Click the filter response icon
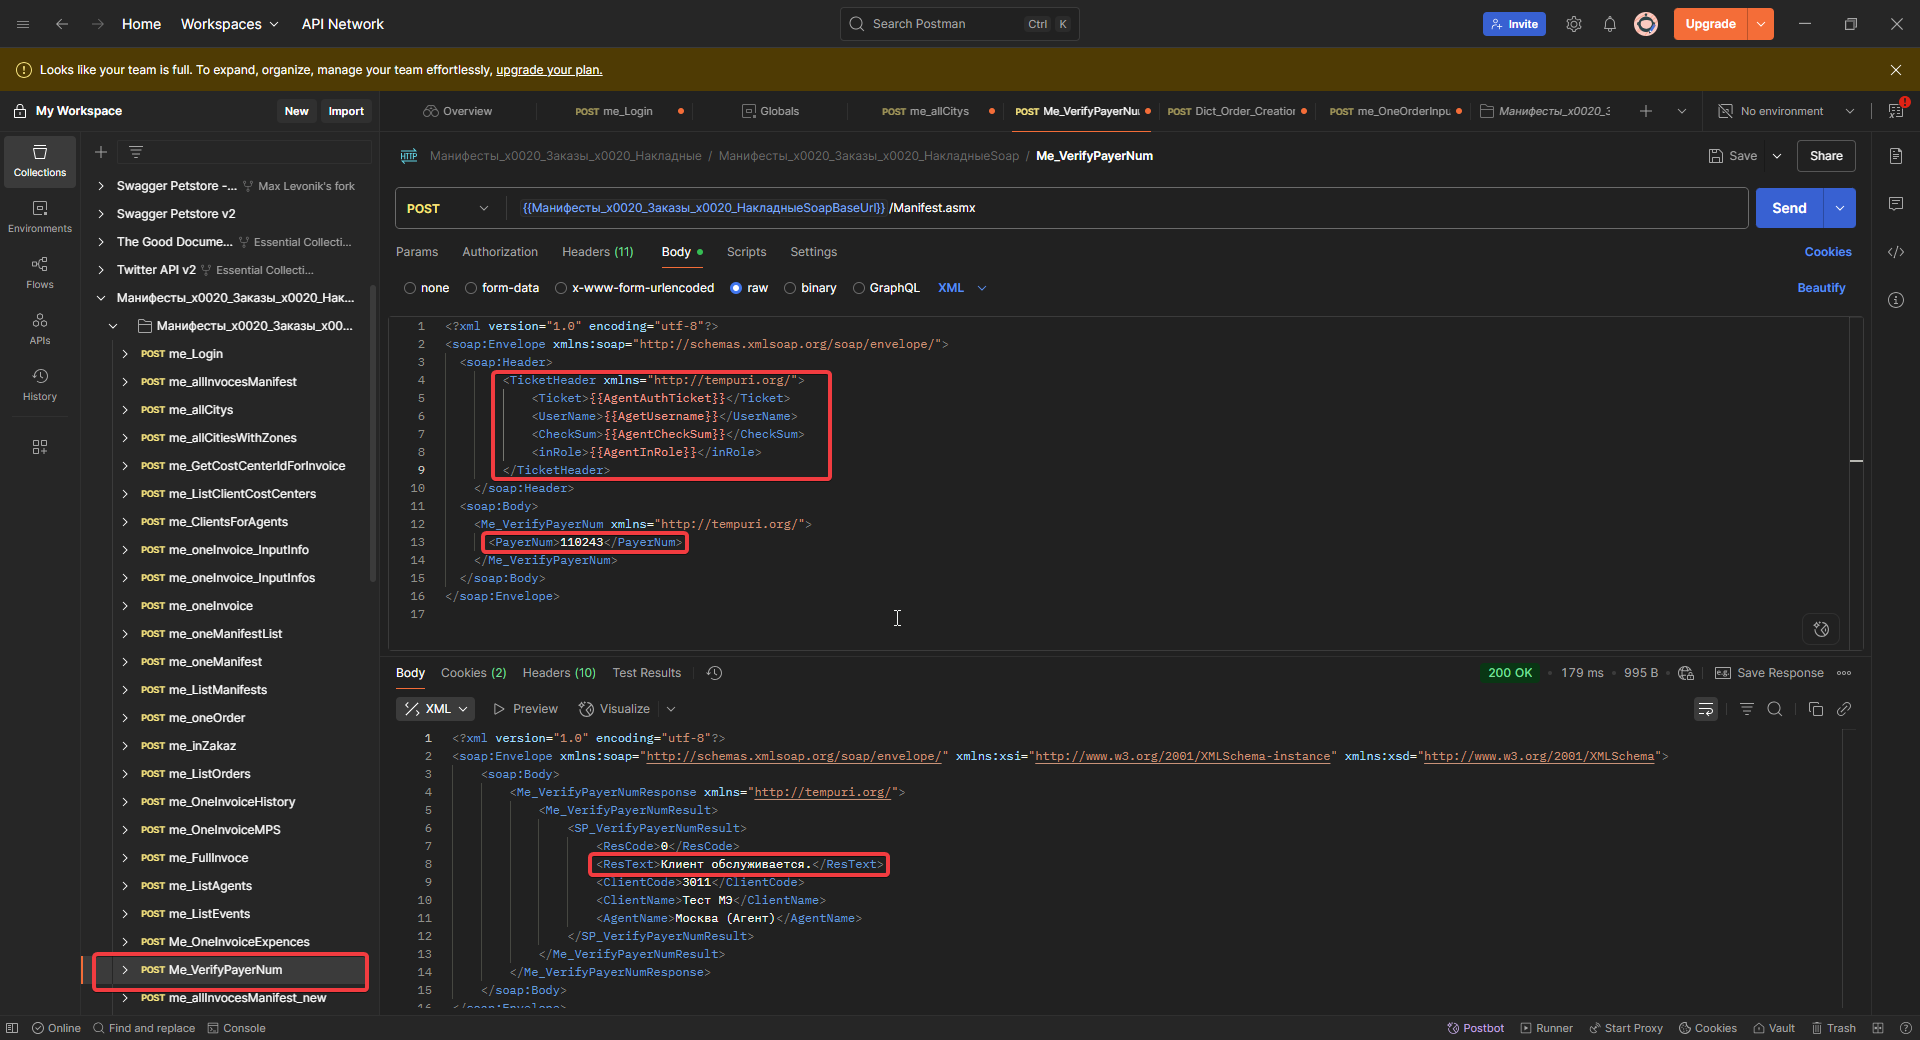This screenshot has width=1920, height=1040. (1747, 709)
